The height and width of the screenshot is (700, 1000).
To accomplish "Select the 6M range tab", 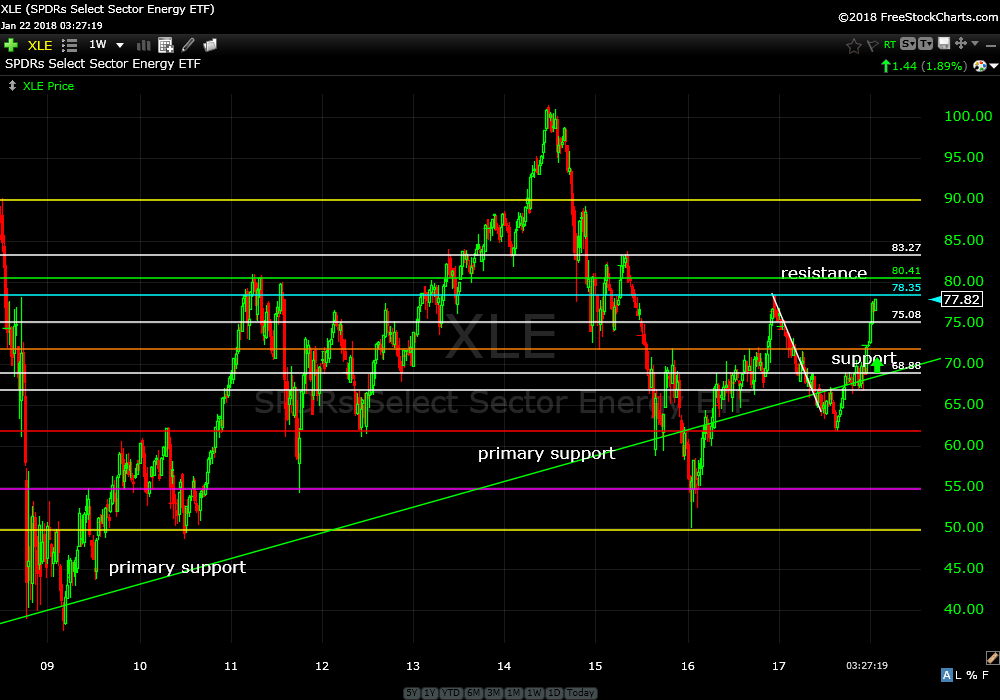I will pos(472,693).
